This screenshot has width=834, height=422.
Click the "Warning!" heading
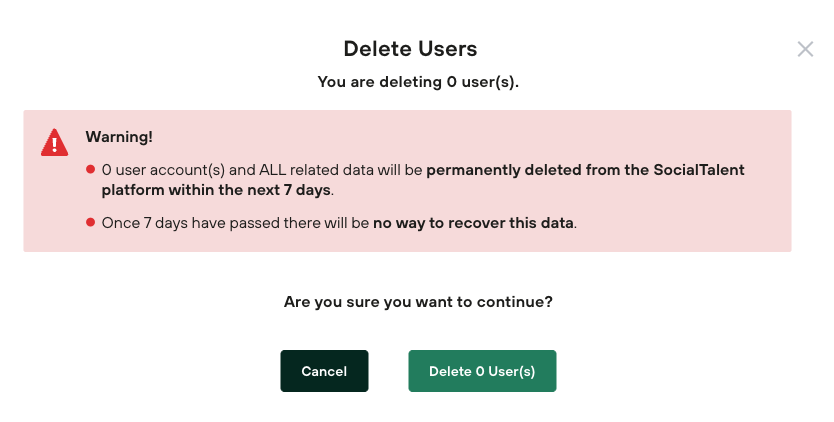119,136
